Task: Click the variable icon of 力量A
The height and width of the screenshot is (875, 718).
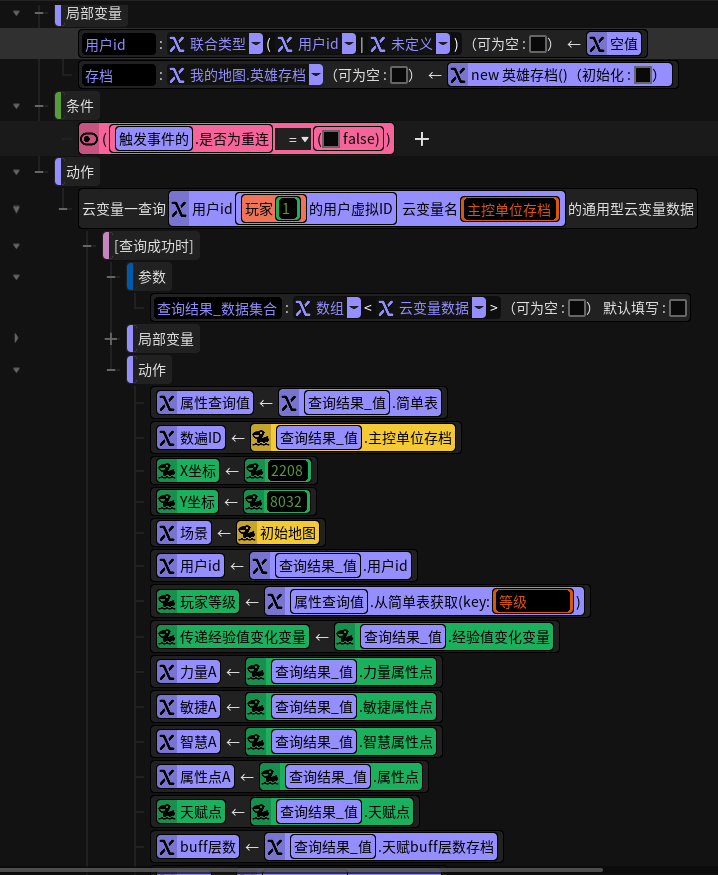Action: click(x=167, y=672)
